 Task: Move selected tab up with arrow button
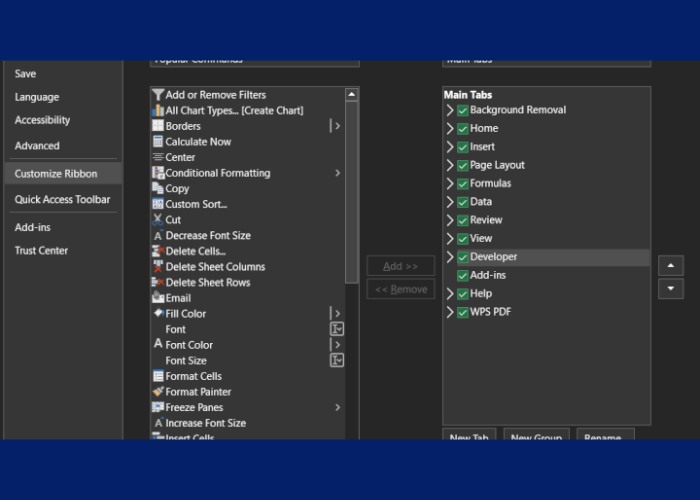pos(671,266)
